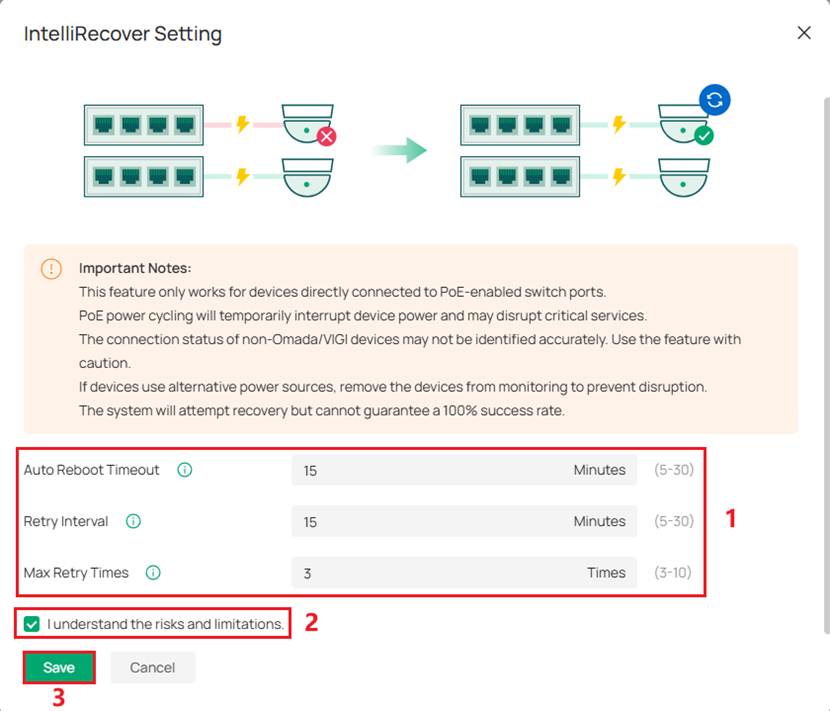Click the dialog's vertical scrollbar
The width and height of the screenshot is (830, 711).
[826, 365]
